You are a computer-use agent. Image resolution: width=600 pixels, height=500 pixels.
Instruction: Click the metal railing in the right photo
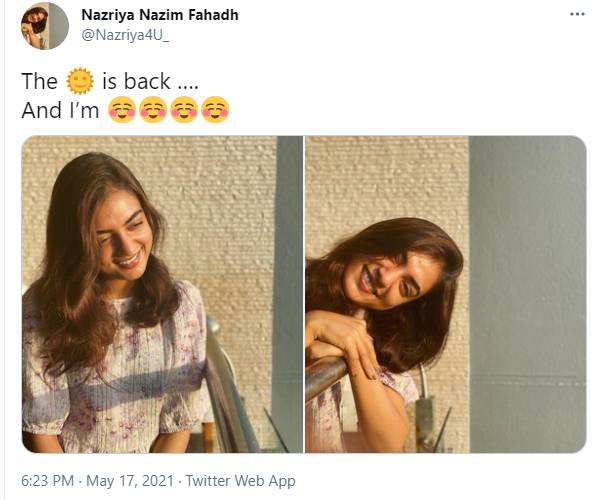(x=325, y=377)
